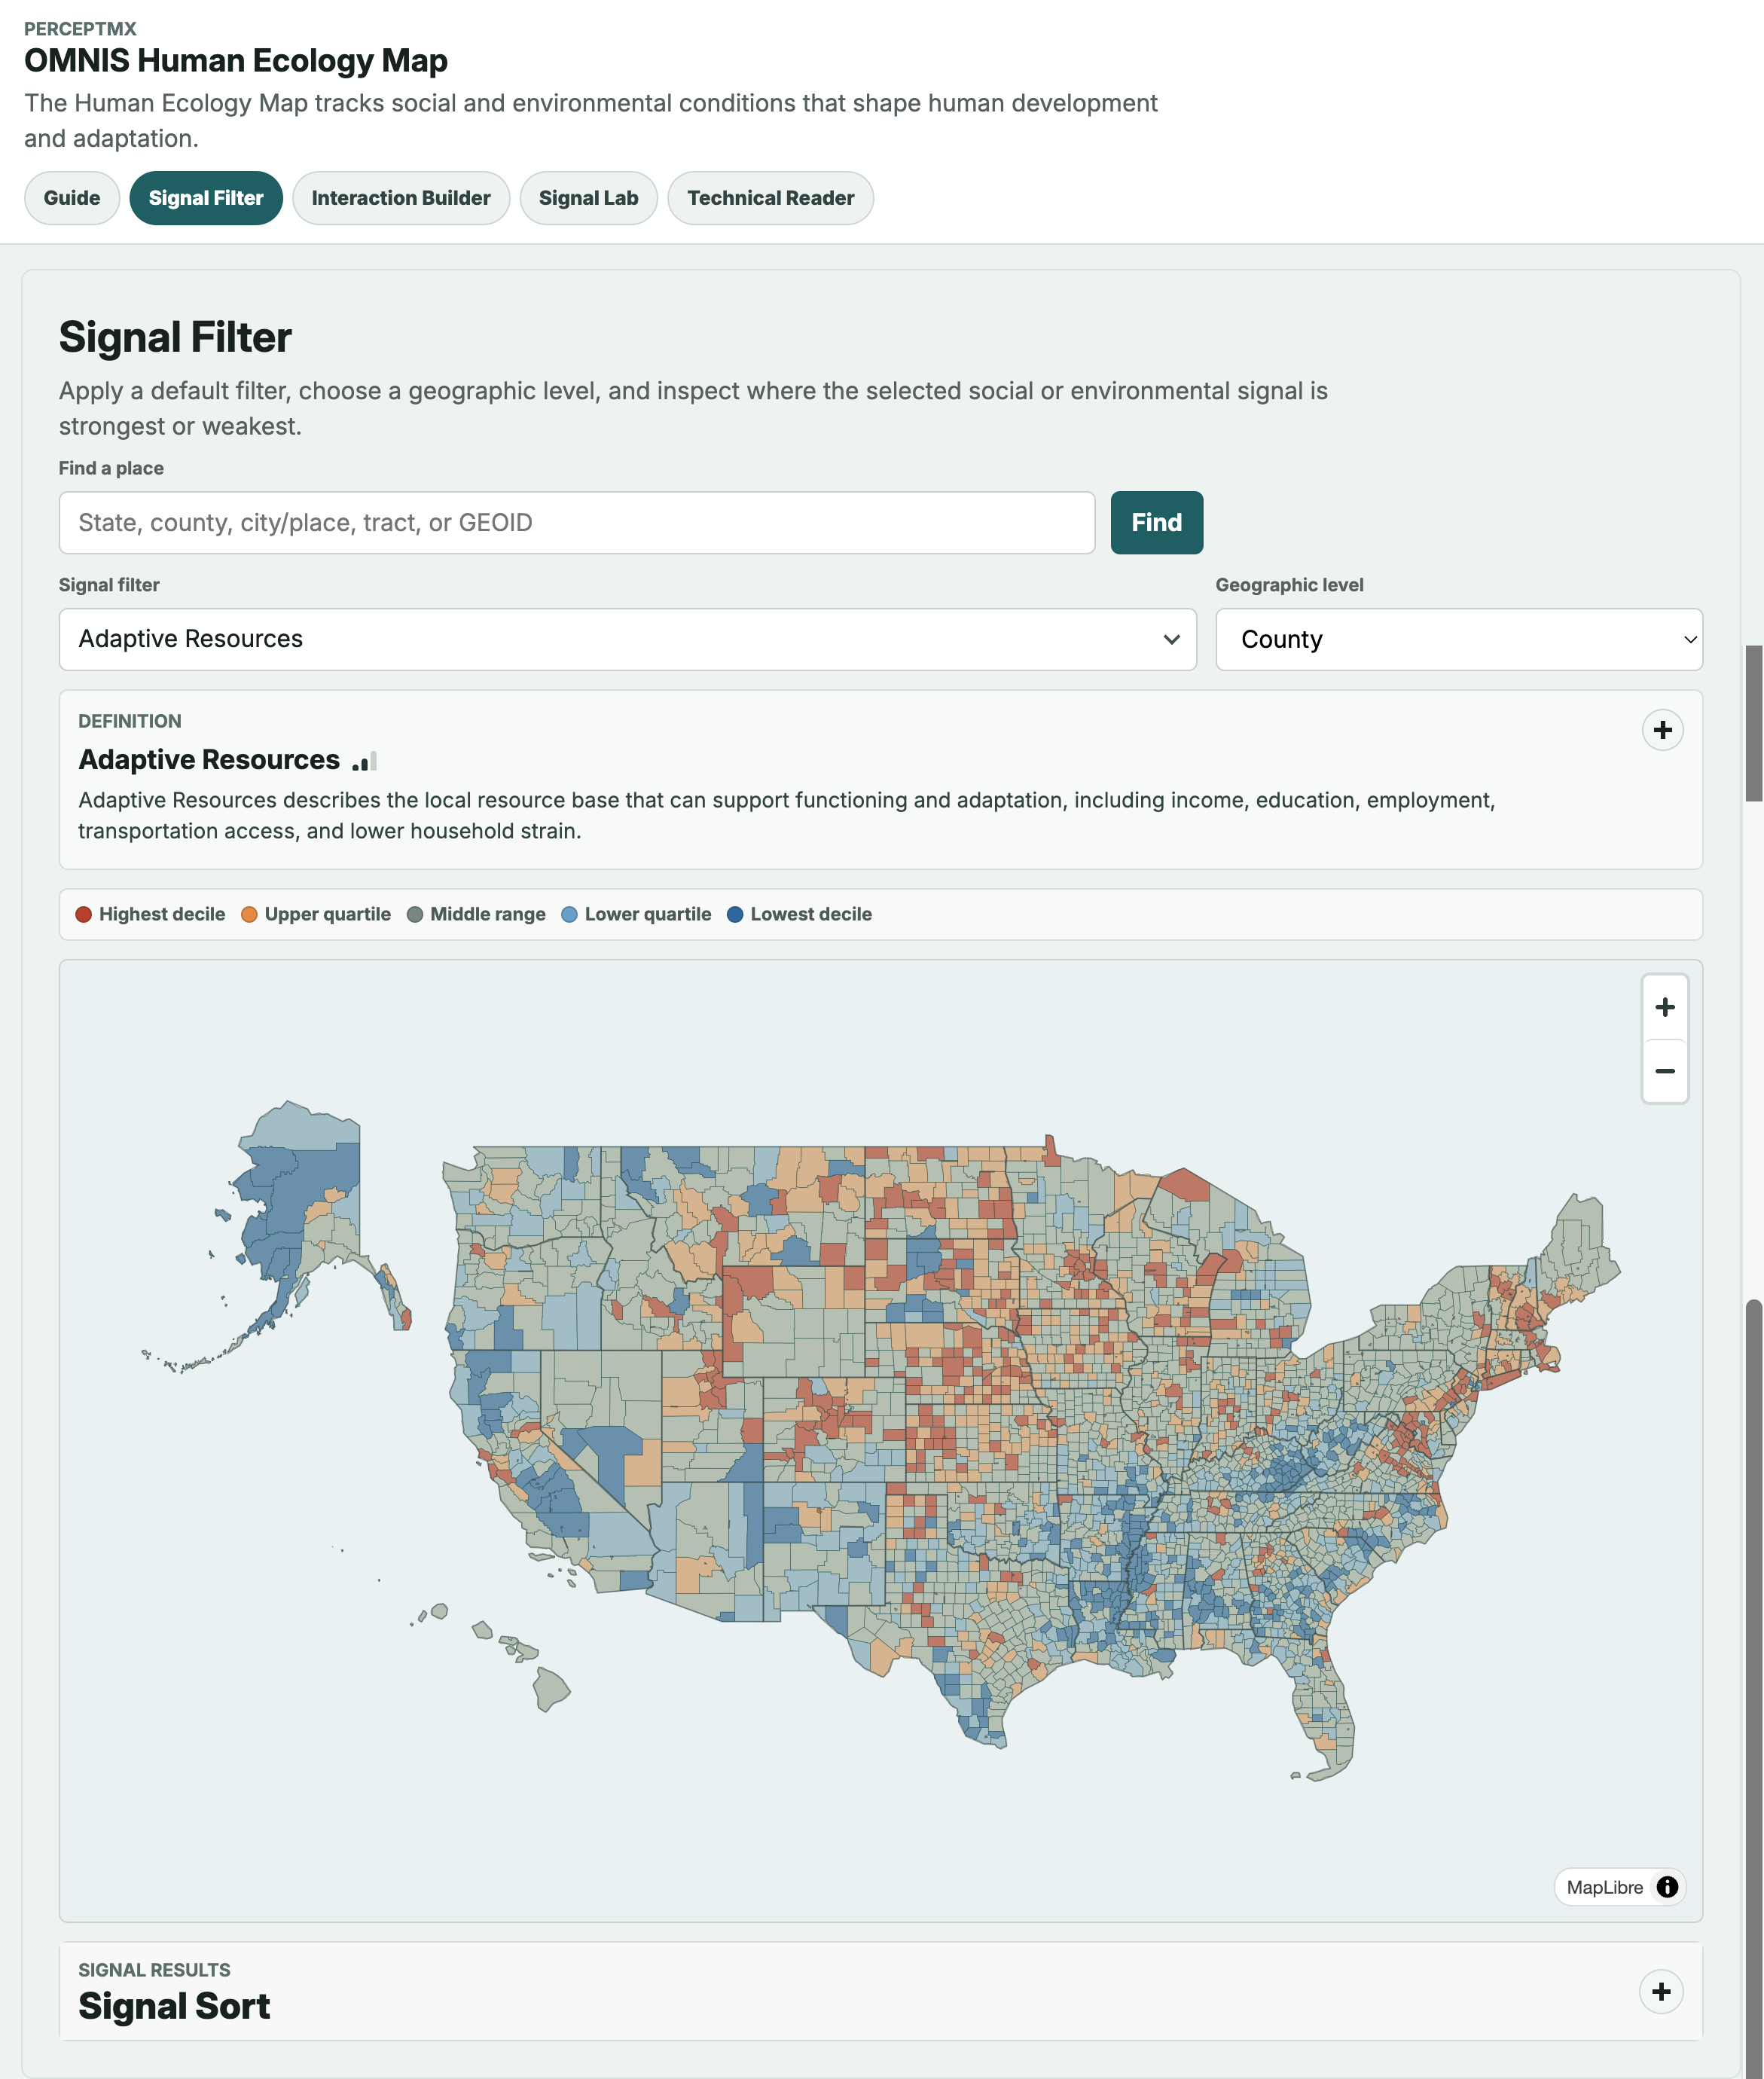The image size is (1764, 2079).
Task: Click the Upper quartile orange swatch
Action: [250, 914]
